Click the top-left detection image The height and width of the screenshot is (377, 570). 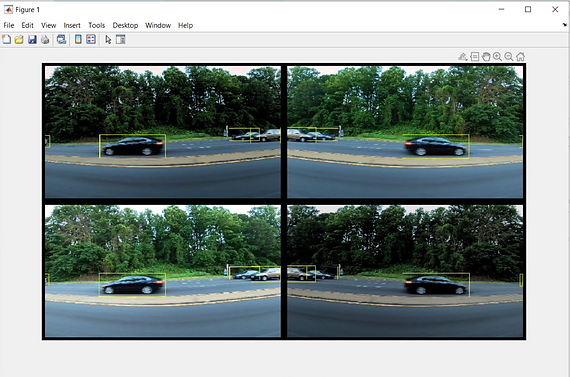163,132
